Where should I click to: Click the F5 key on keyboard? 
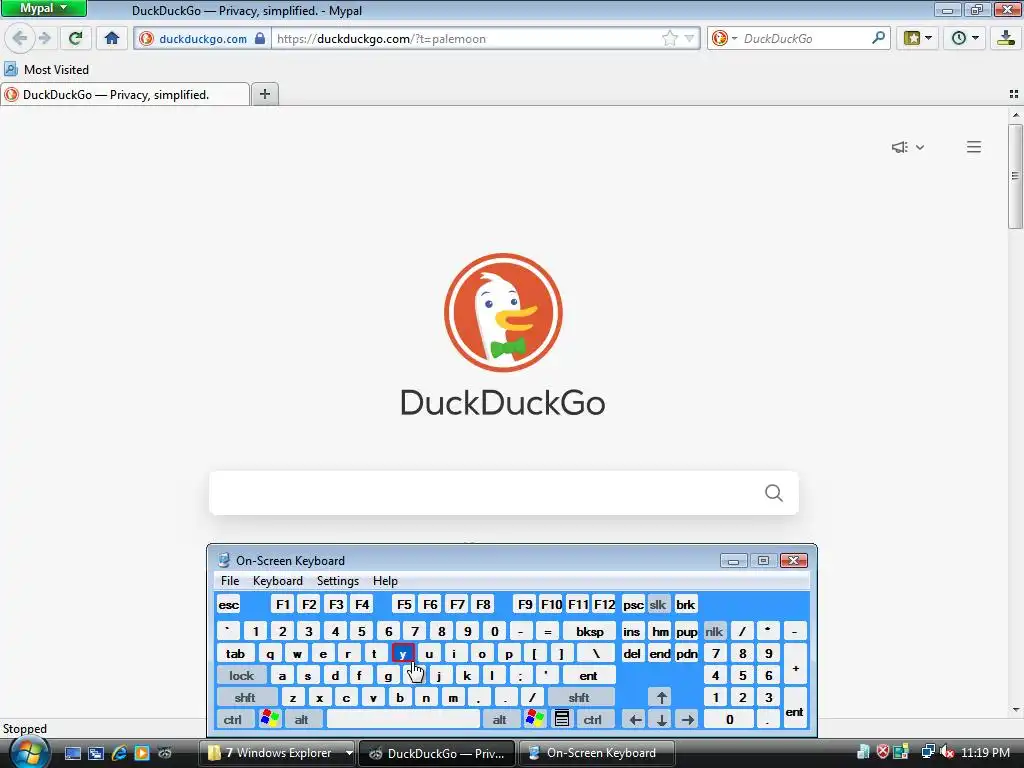[404, 604]
